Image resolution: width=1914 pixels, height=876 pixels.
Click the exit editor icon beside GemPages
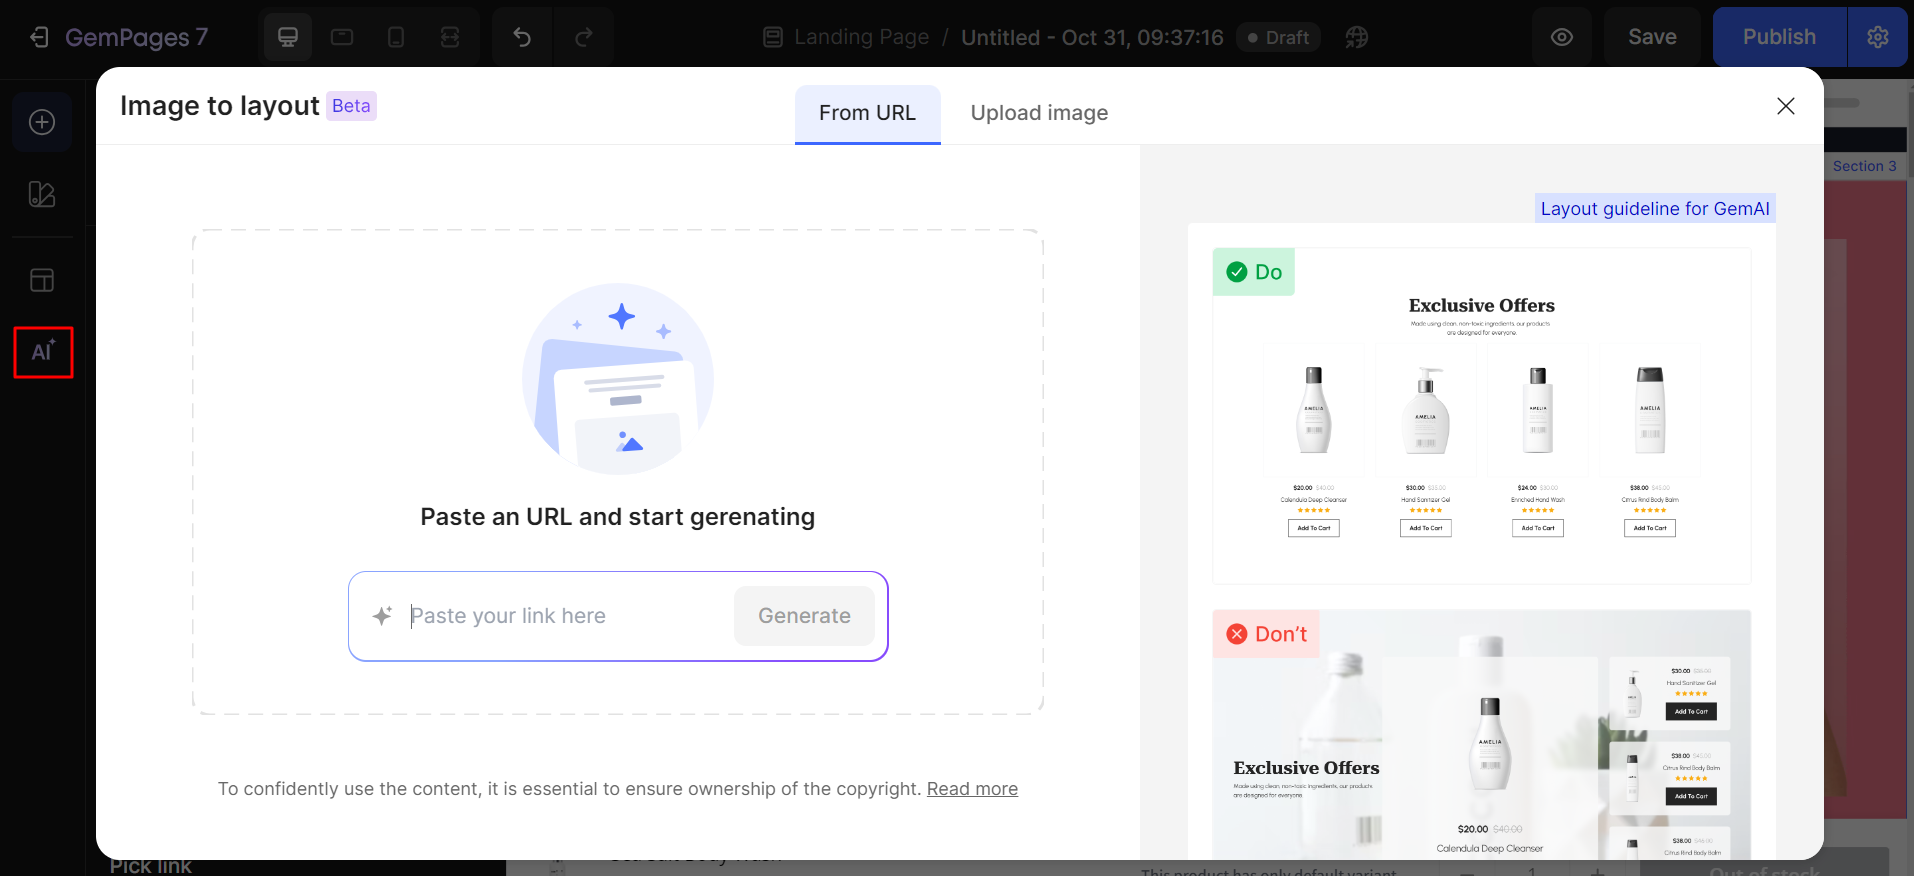[39, 37]
